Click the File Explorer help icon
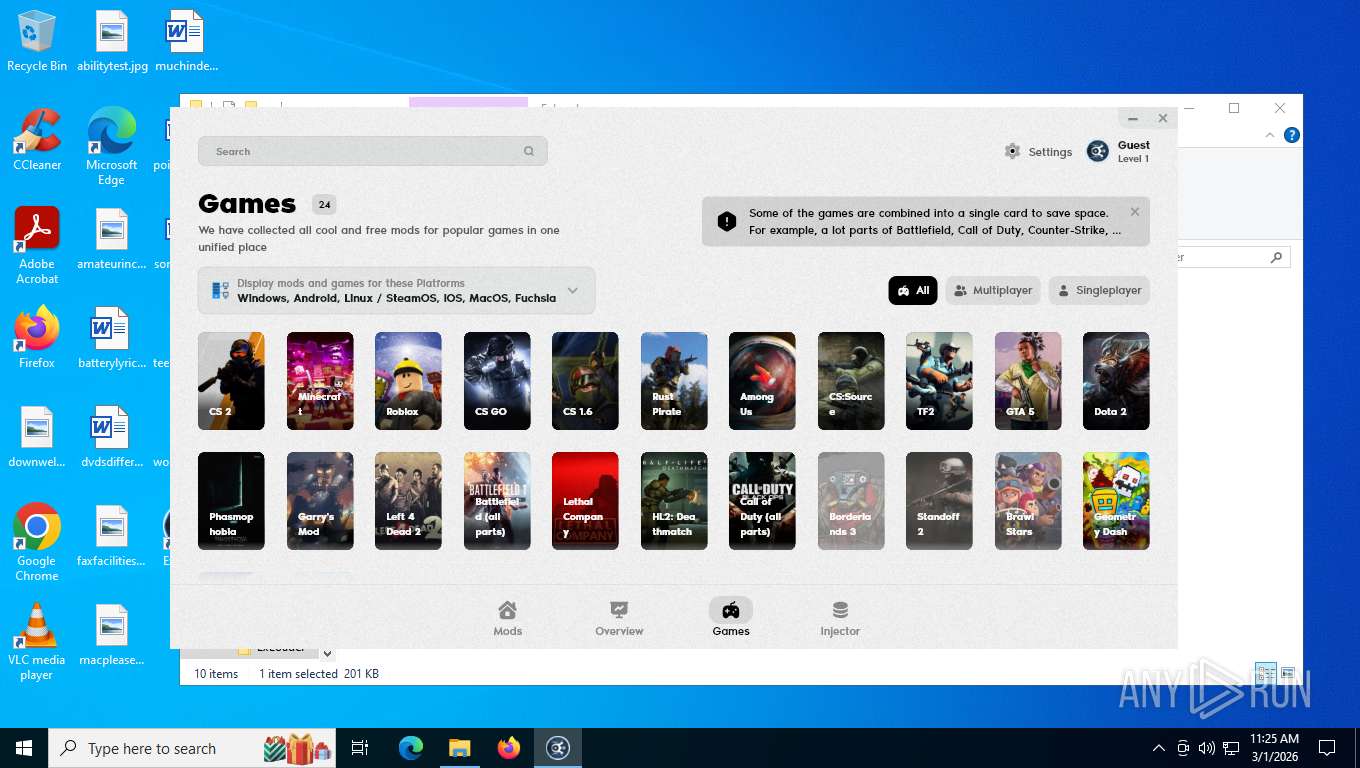1360x768 pixels. (x=1291, y=135)
